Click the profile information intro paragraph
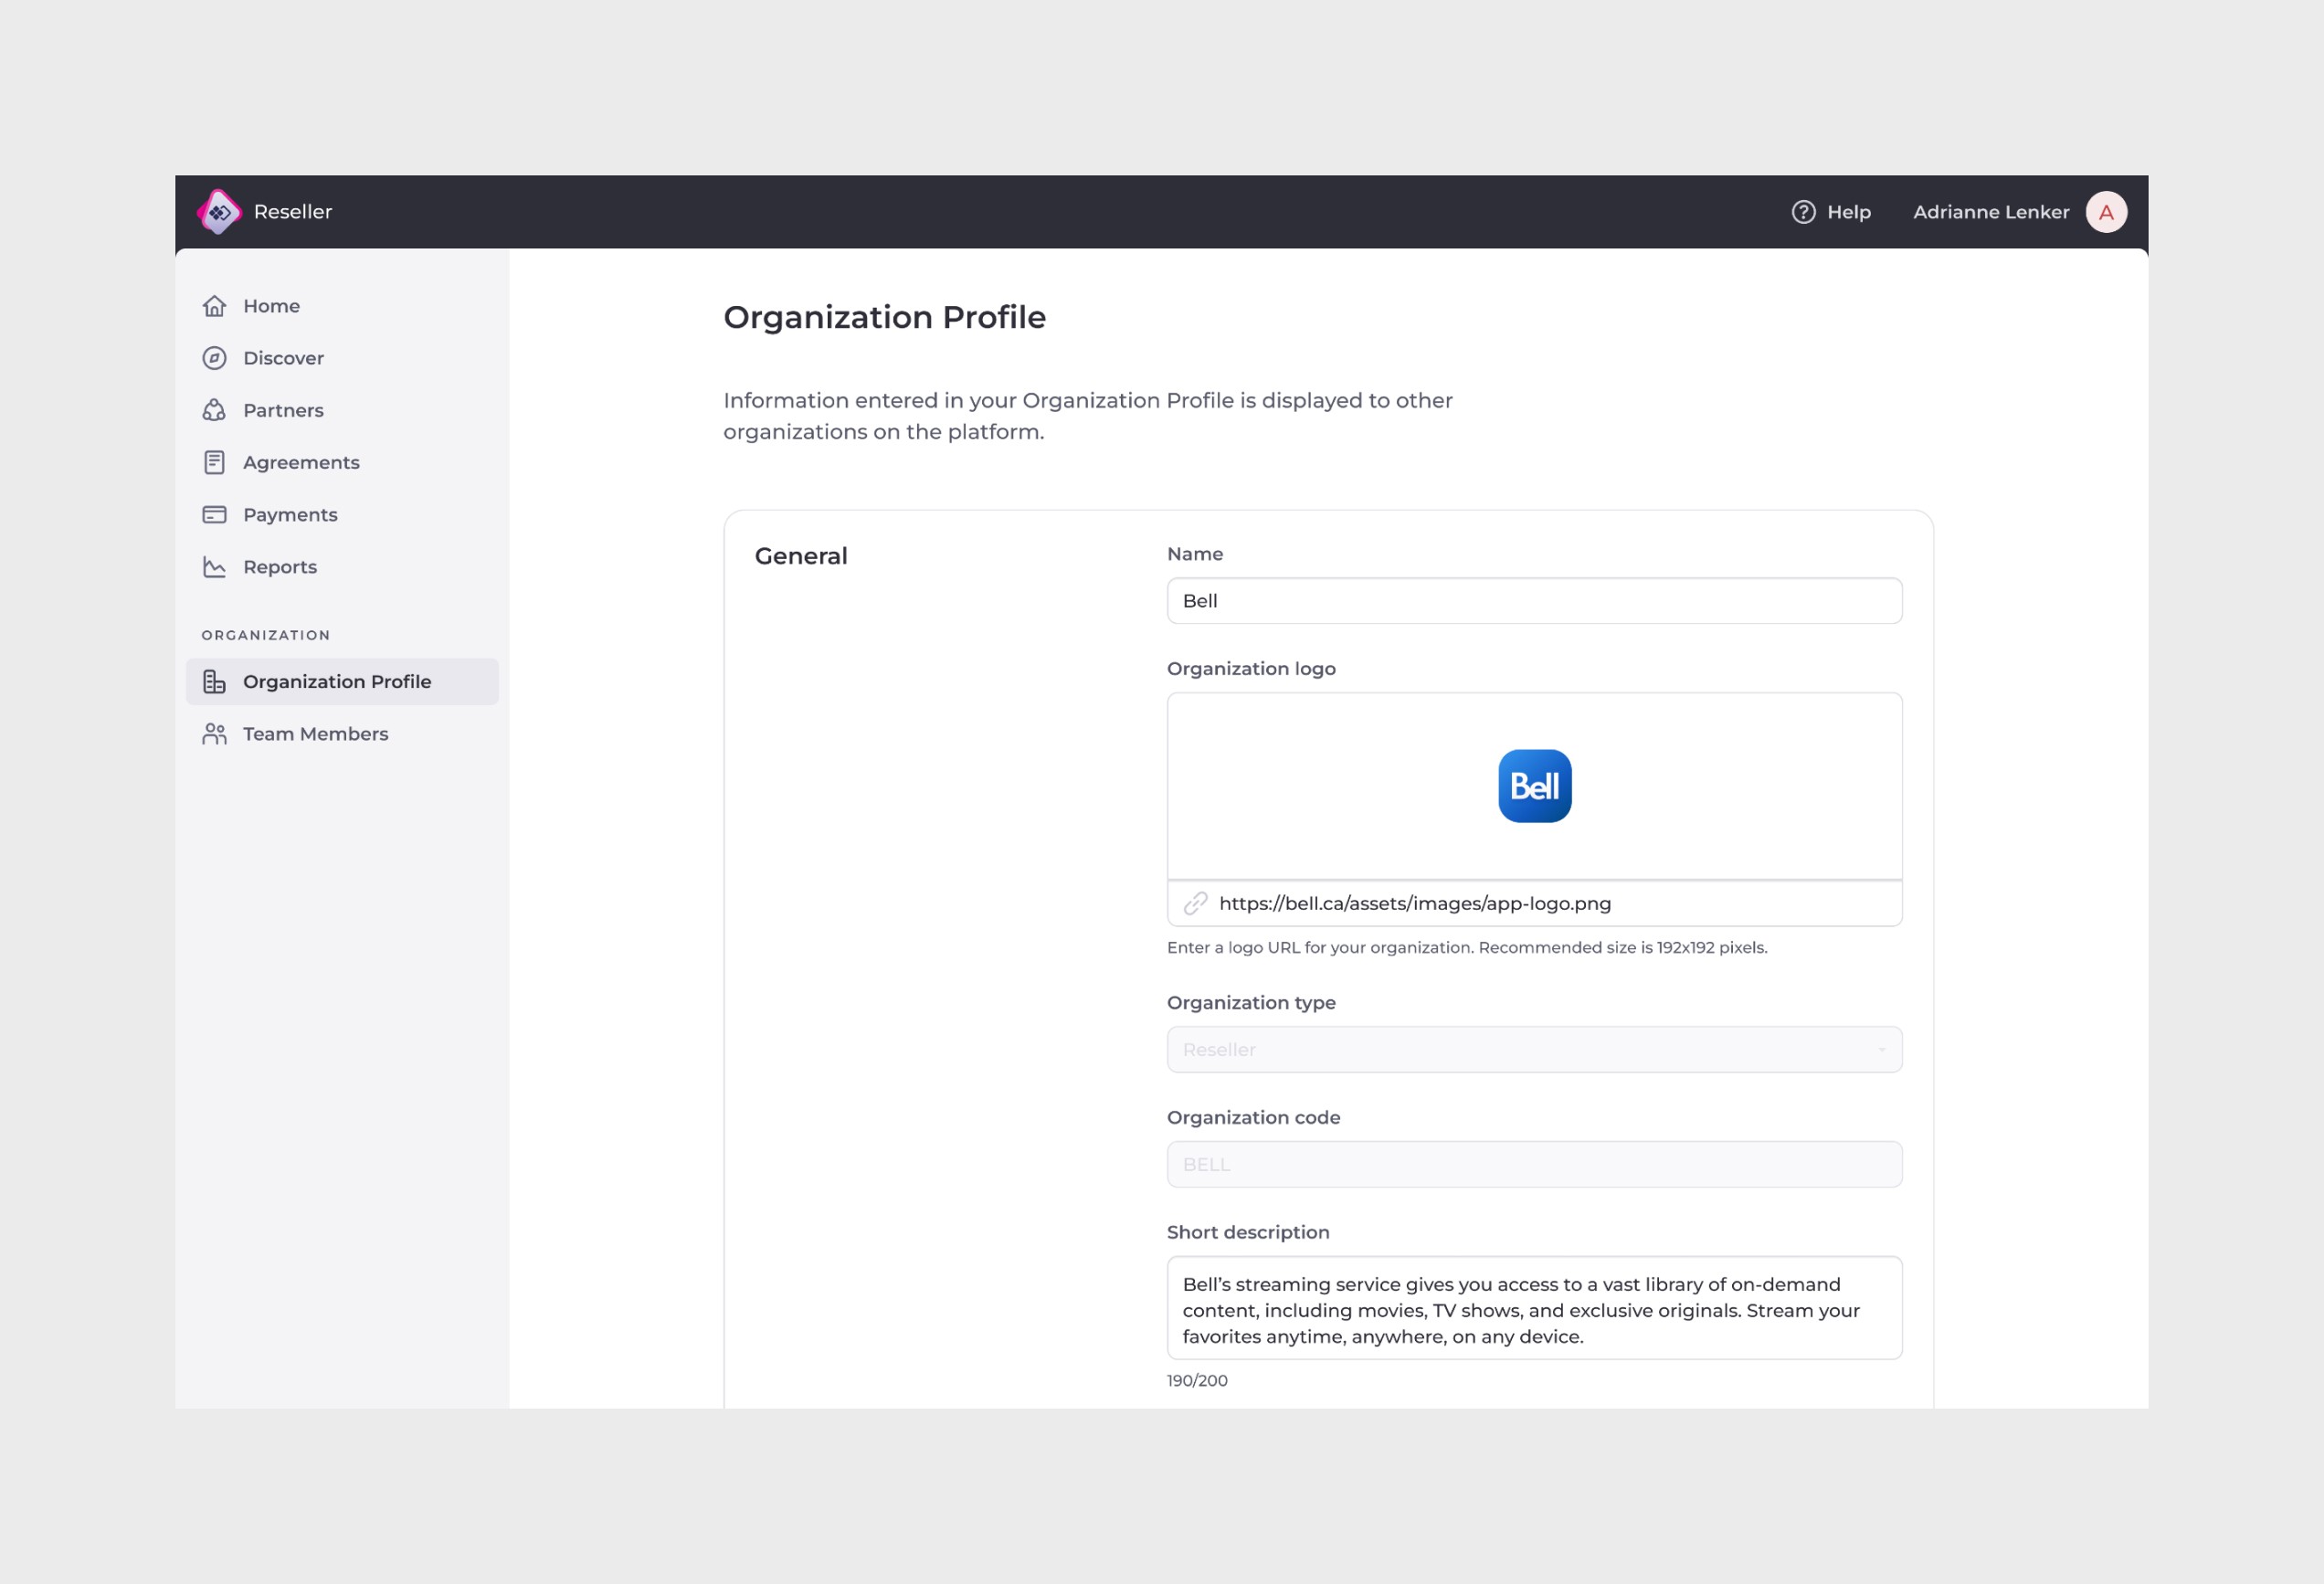The image size is (2324, 1584). pos(1087,416)
